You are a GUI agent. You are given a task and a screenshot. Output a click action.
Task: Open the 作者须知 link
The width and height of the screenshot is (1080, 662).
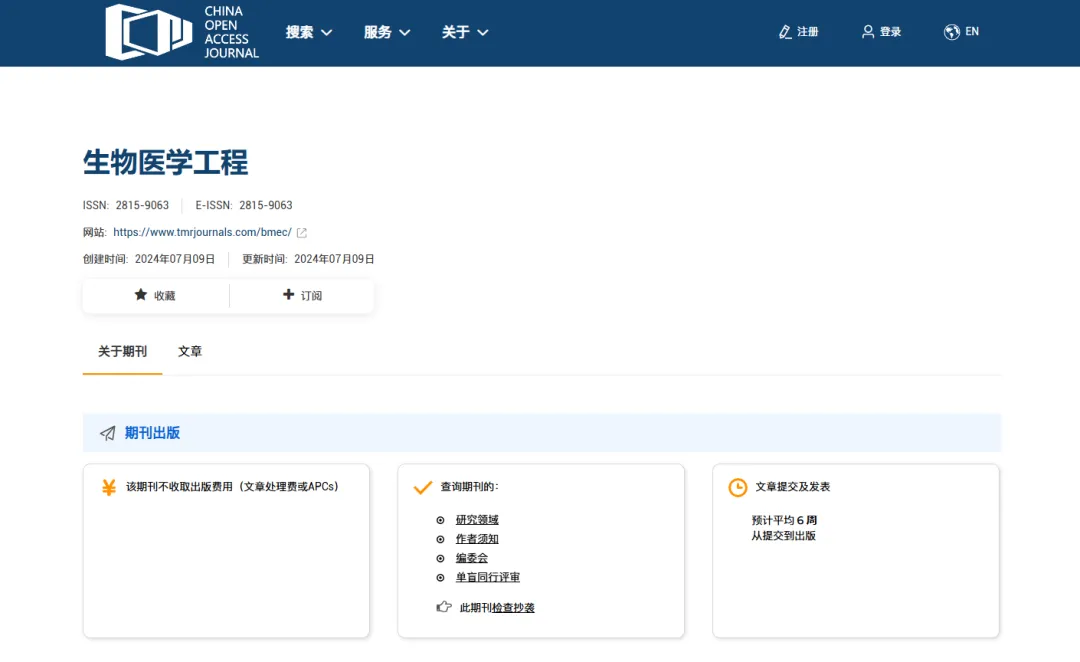tap(477, 539)
